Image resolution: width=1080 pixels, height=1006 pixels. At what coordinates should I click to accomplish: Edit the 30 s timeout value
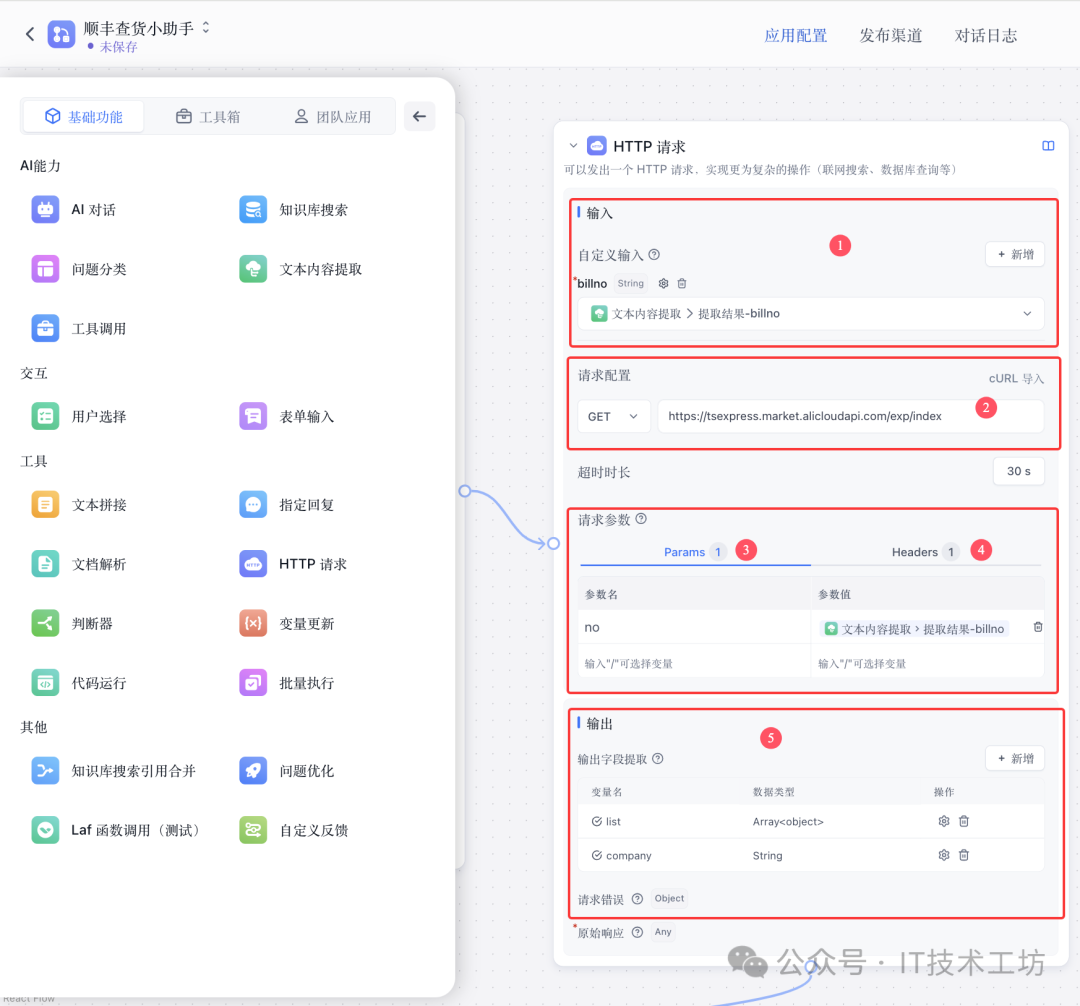(x=1019, y=471)
